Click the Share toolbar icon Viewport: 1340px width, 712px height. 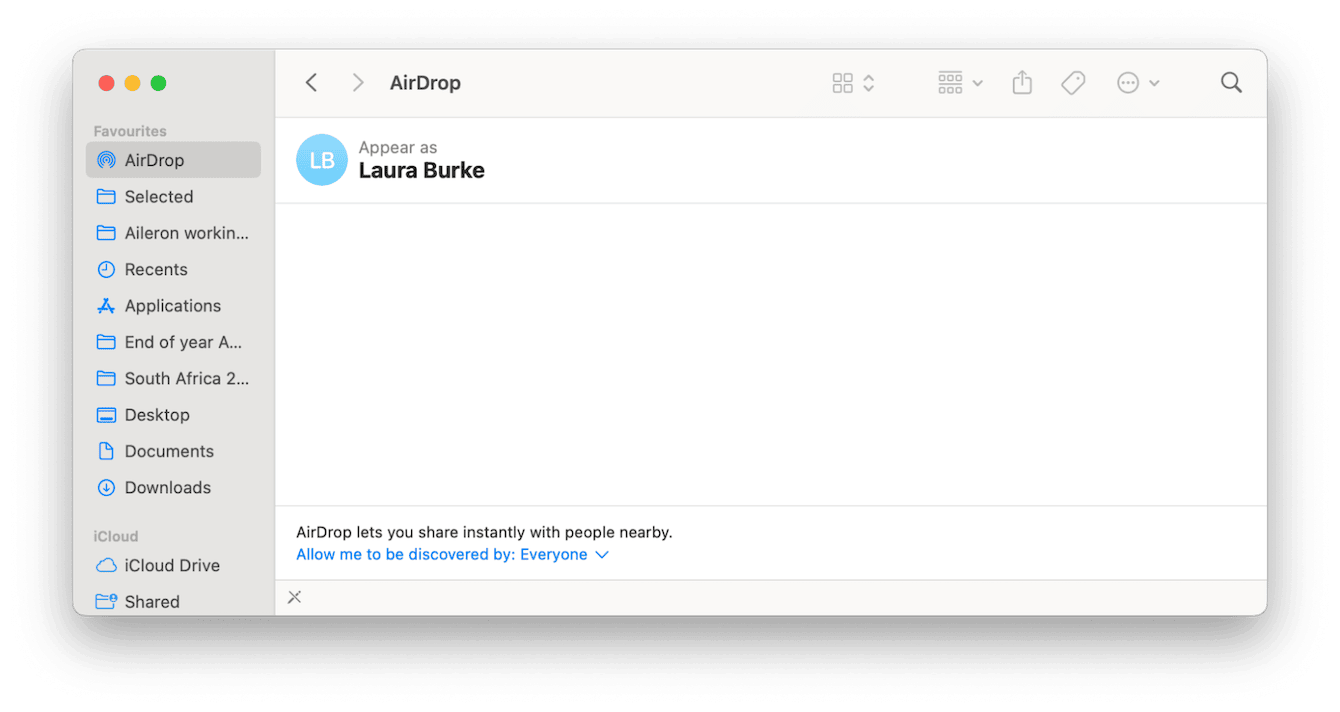coord(1021,82)
